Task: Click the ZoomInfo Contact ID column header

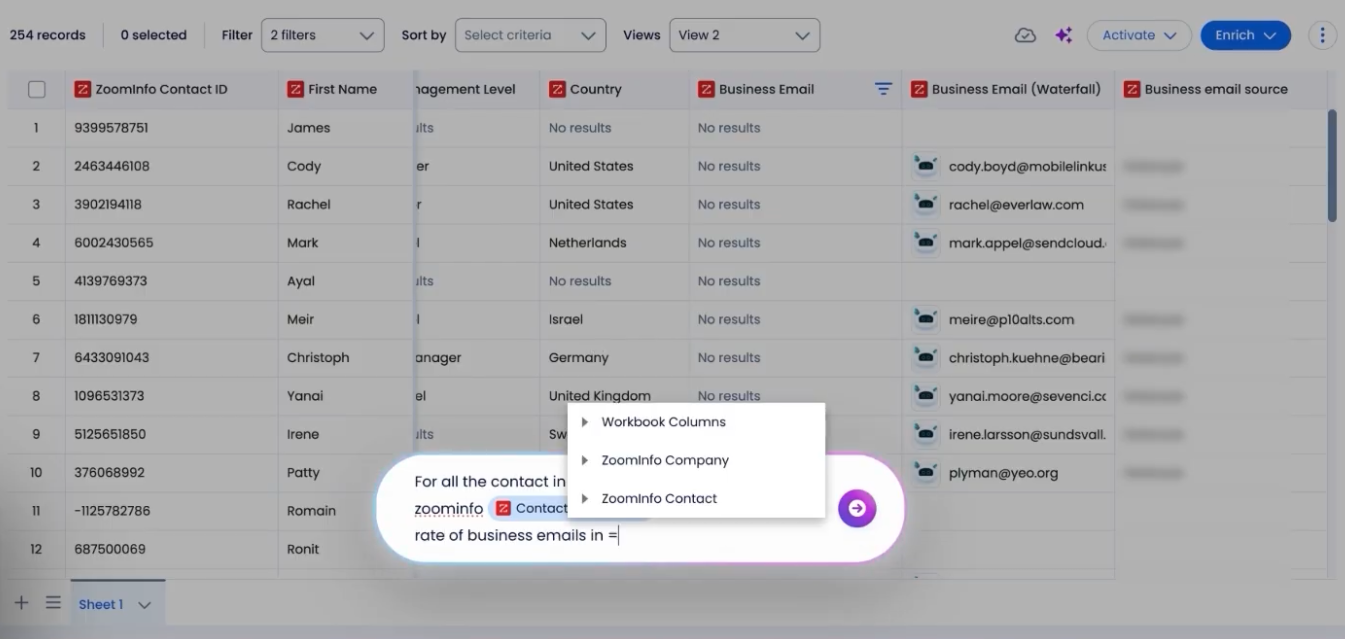Action: [x=171, y=89]
